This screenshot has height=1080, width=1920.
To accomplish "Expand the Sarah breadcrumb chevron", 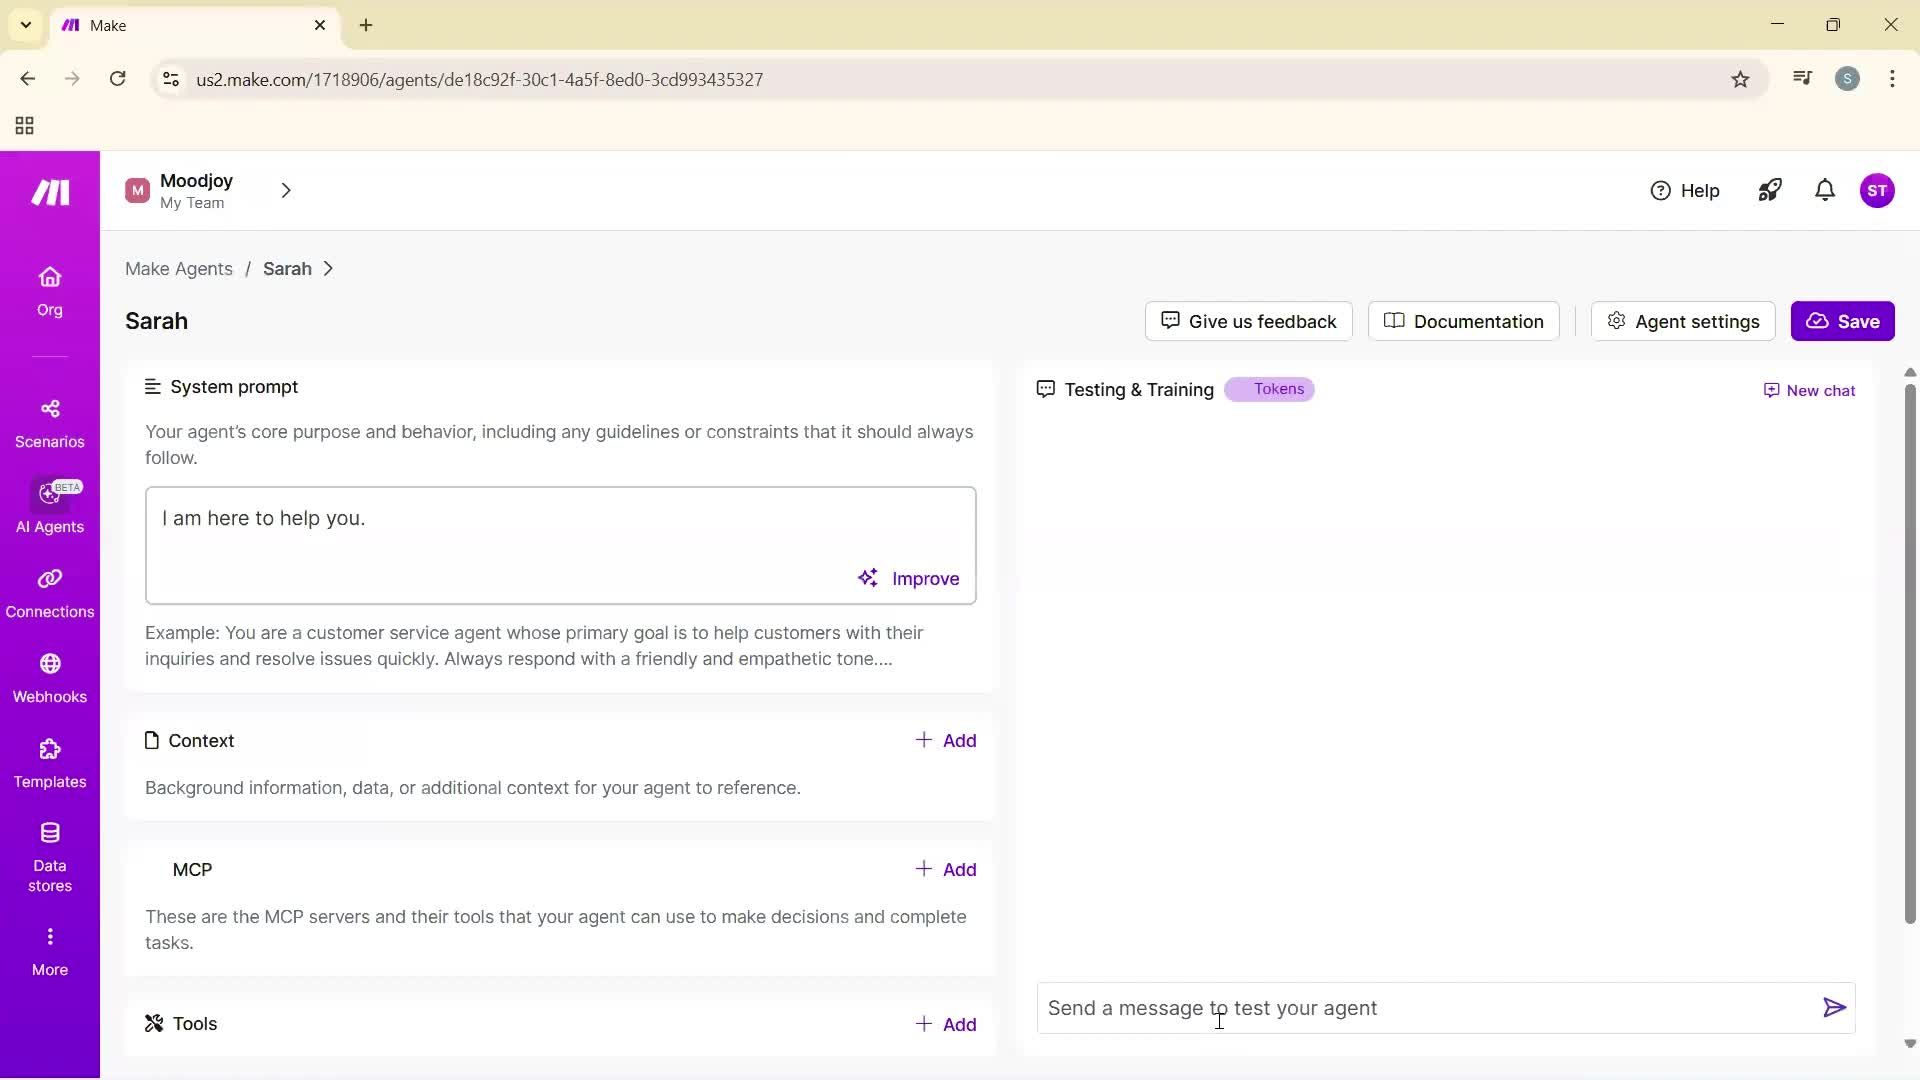I will [328, 269].
